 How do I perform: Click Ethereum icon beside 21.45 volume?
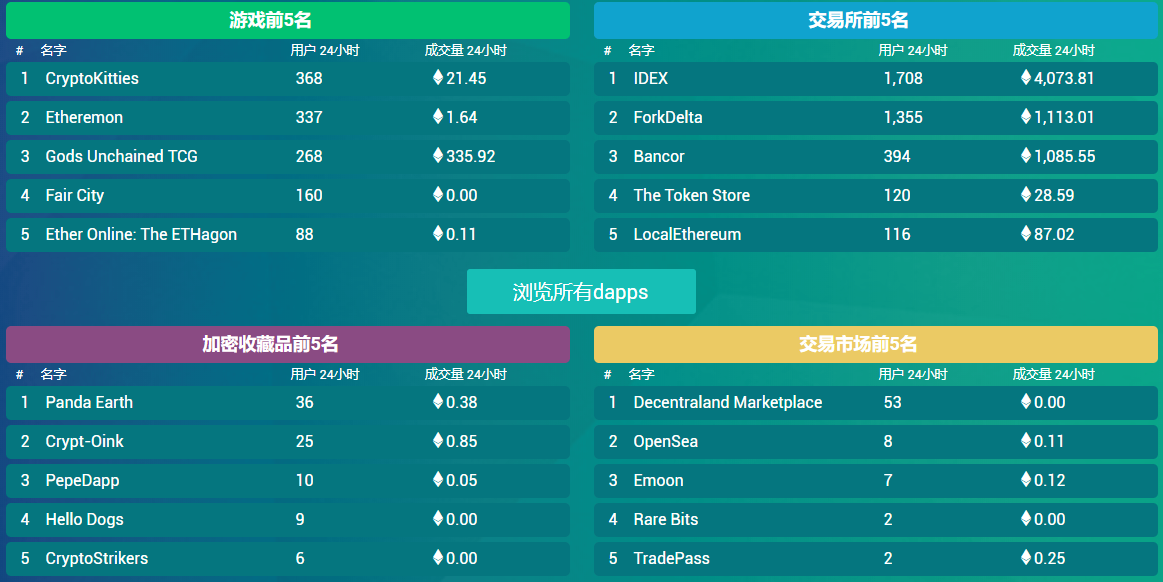point(438,77)
